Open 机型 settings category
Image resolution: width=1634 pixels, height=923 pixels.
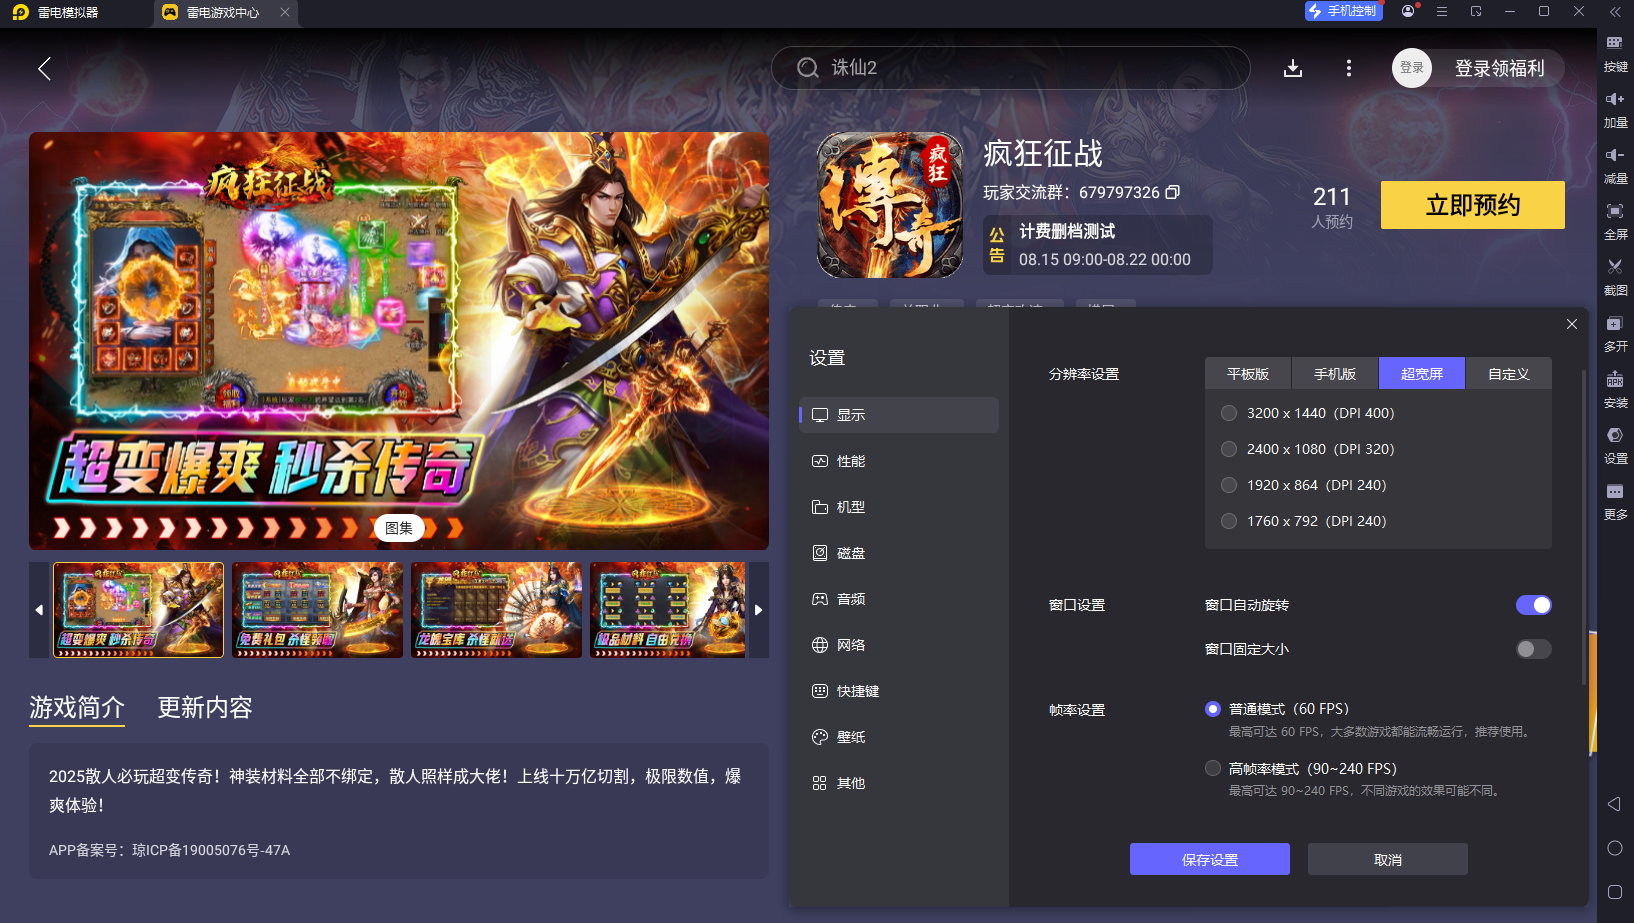[899, 507]
